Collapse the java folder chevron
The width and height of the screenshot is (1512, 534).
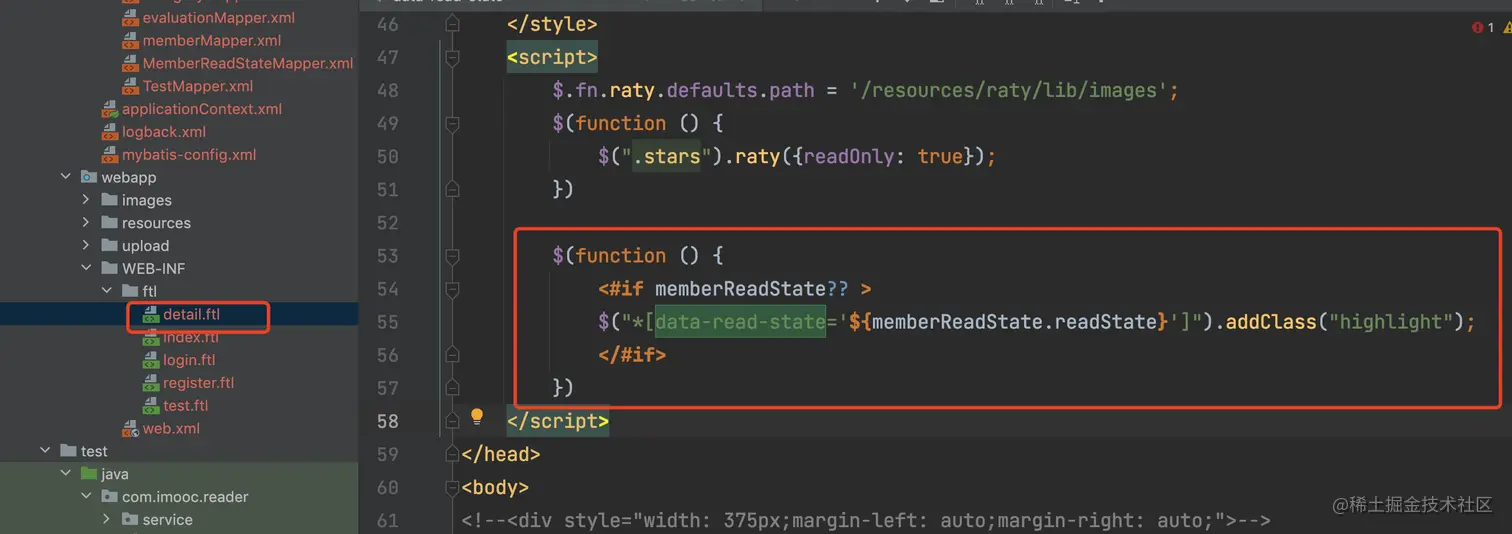(x=66, y=474)
